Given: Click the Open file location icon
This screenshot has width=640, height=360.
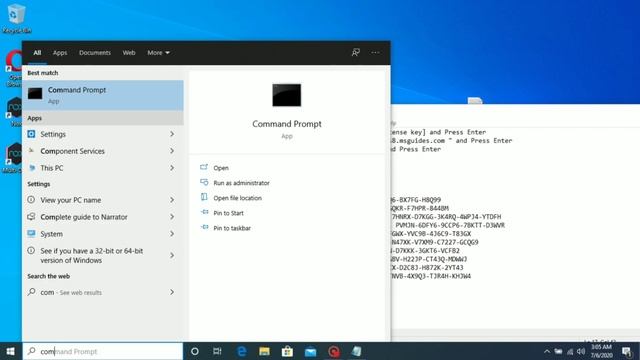Looking at the screenshot, I should (204, 197).
